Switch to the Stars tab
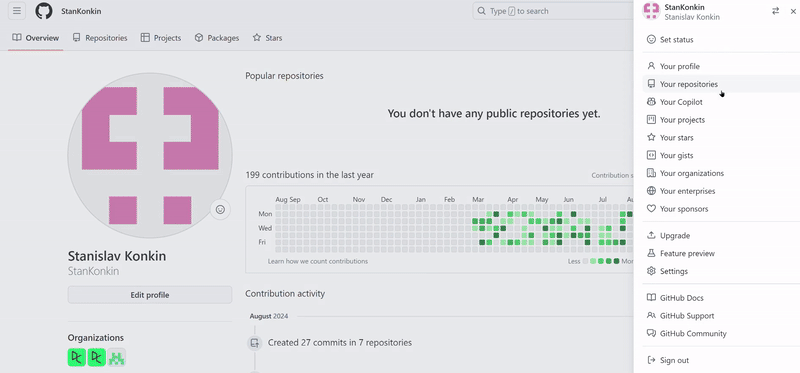This screenshot has width=800, height=373. 267,38
